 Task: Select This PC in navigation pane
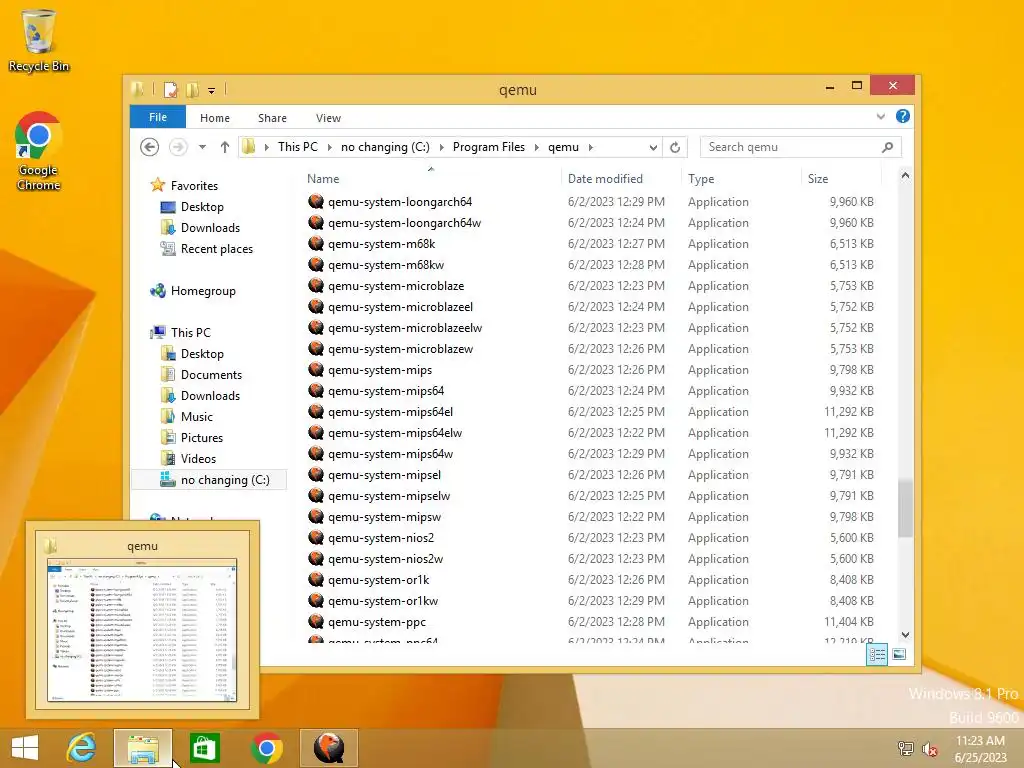(x=190, y=332)
